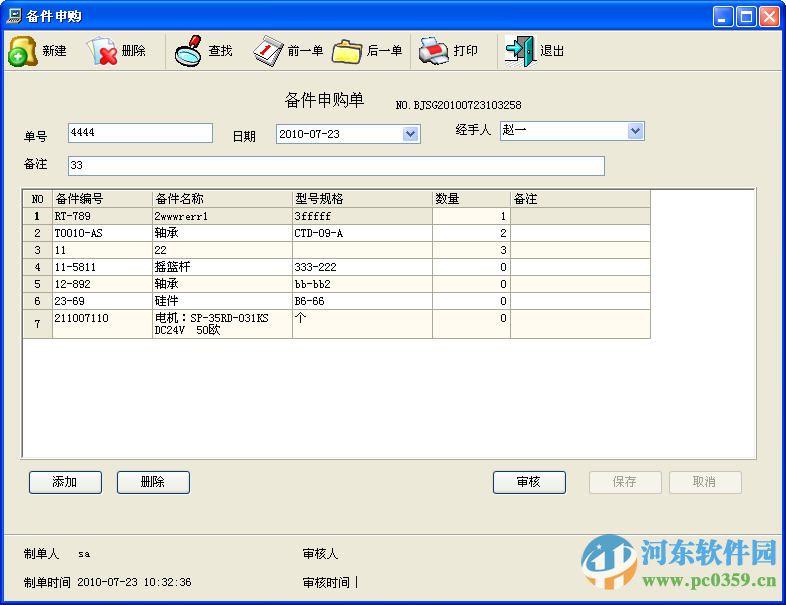This screenshot has height=605, width=786.
Task: Click the 打印 (Print) printer icon
Action: (434, 51)
